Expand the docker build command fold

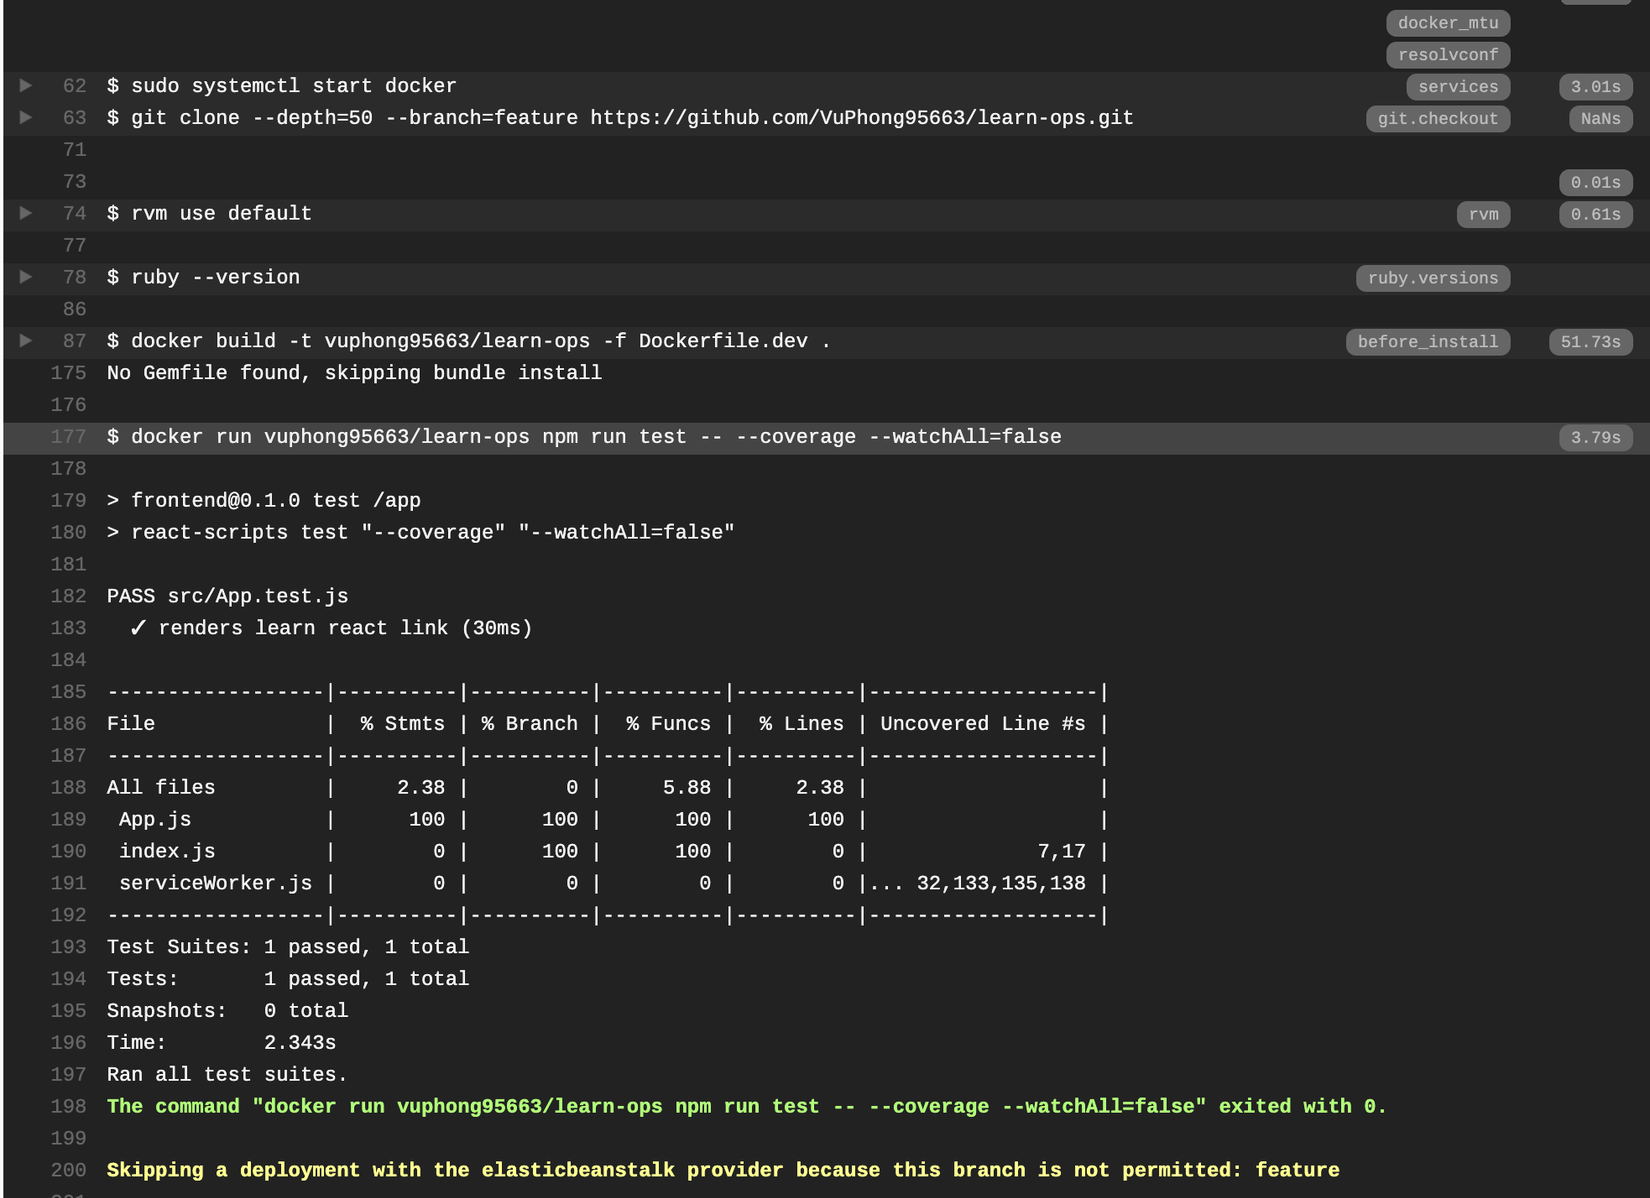pyautogui.click(x=26, y=341)
